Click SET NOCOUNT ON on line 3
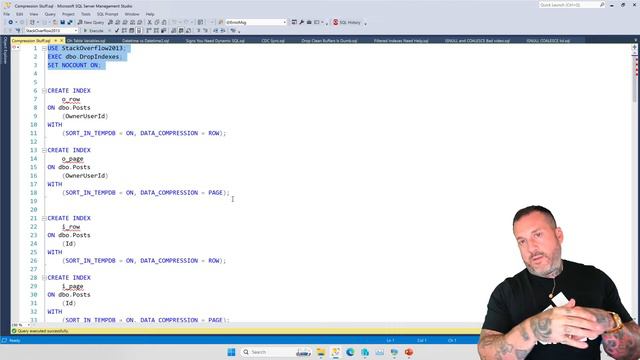 click(x=74, y=65)
